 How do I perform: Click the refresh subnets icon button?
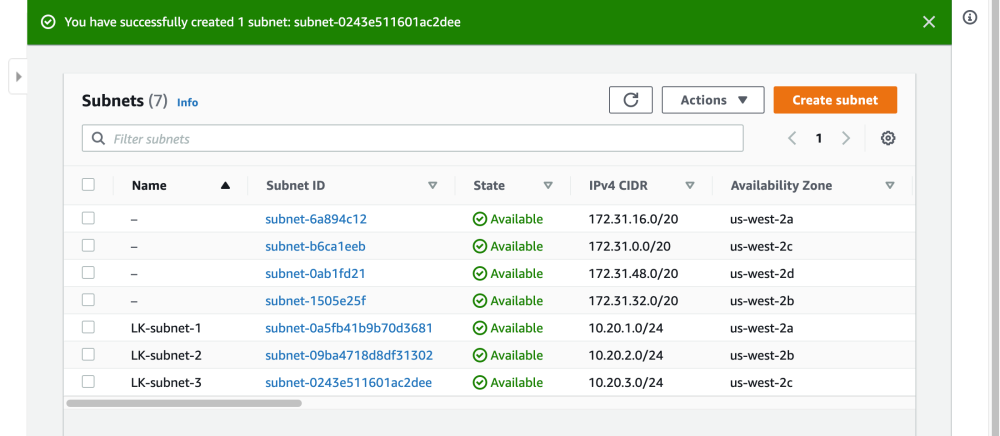(x=631, y=100)
